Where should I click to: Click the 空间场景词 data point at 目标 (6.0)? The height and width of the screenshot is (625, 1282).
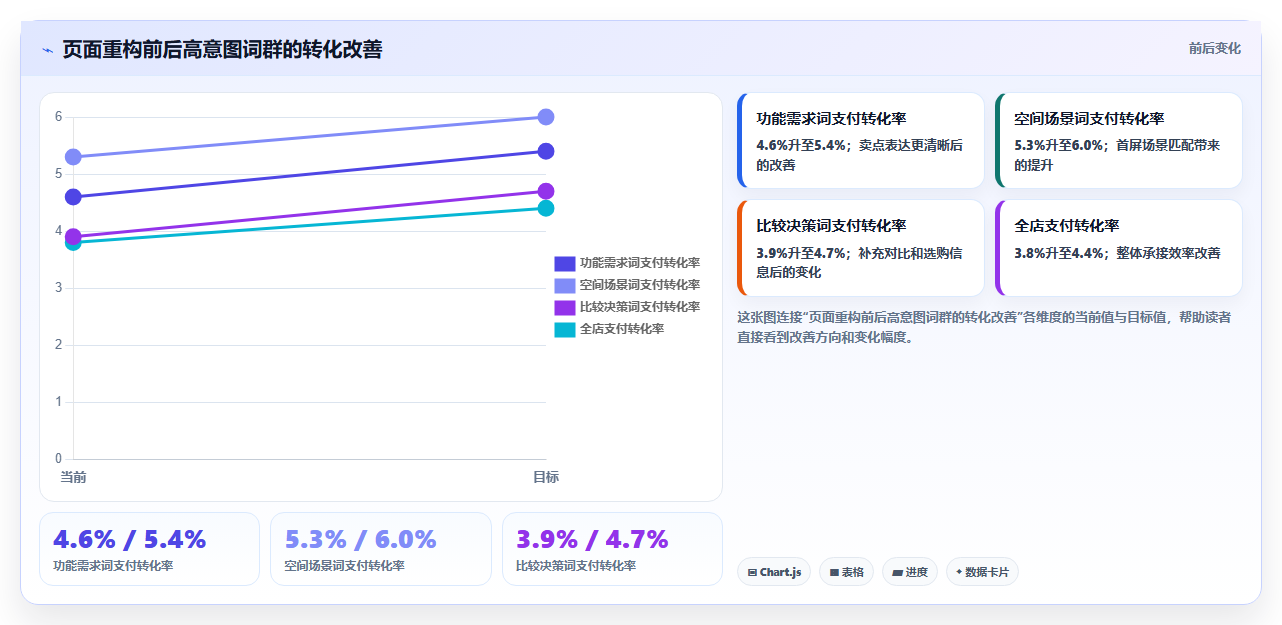coord(546,117)
